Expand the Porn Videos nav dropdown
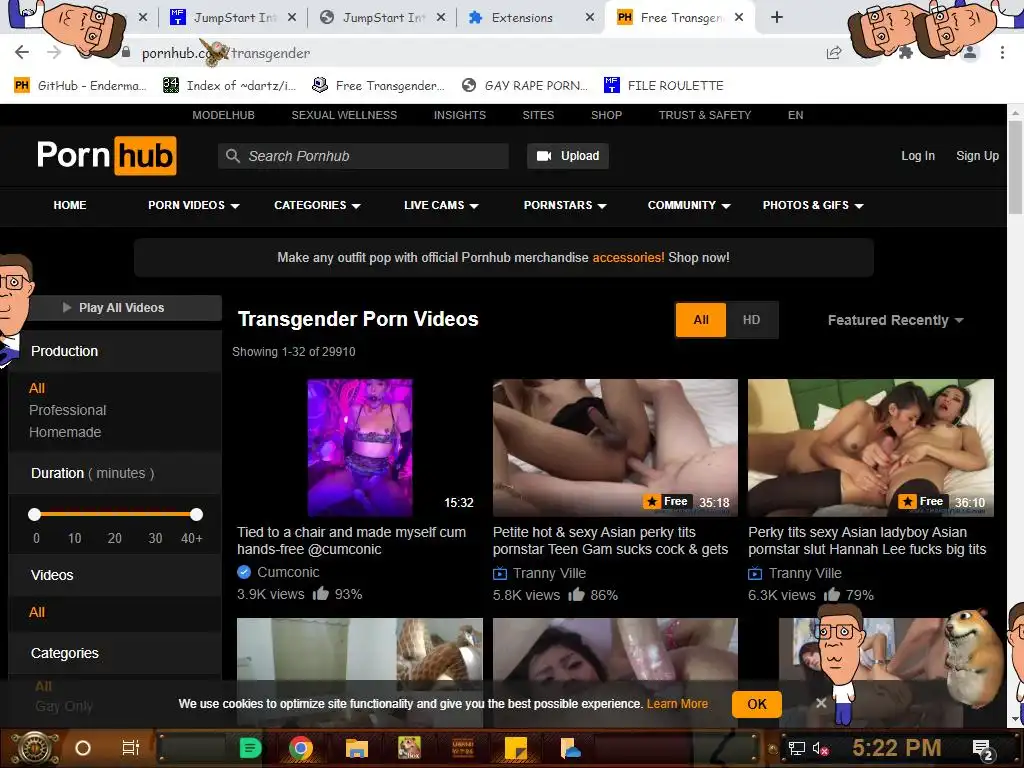Viewport: 1024px width, 768px height. coord(193,205)
